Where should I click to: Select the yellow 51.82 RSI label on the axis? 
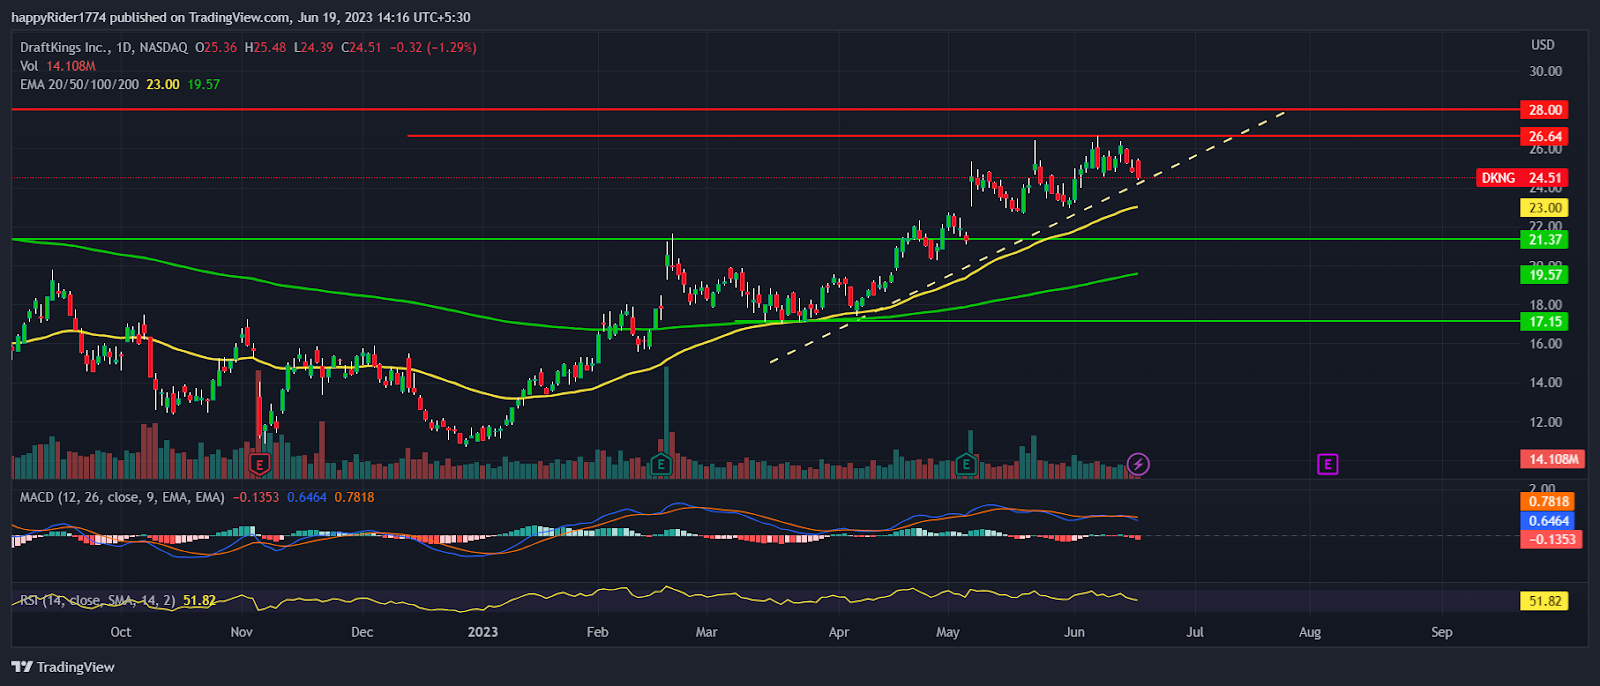click(x=1544, y=601)
